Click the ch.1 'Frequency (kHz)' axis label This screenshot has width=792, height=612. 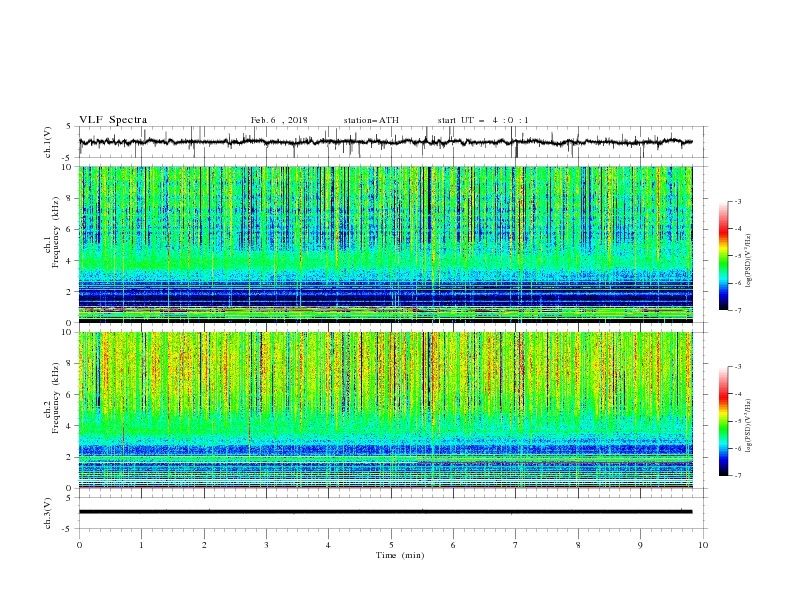pos(55,232)
